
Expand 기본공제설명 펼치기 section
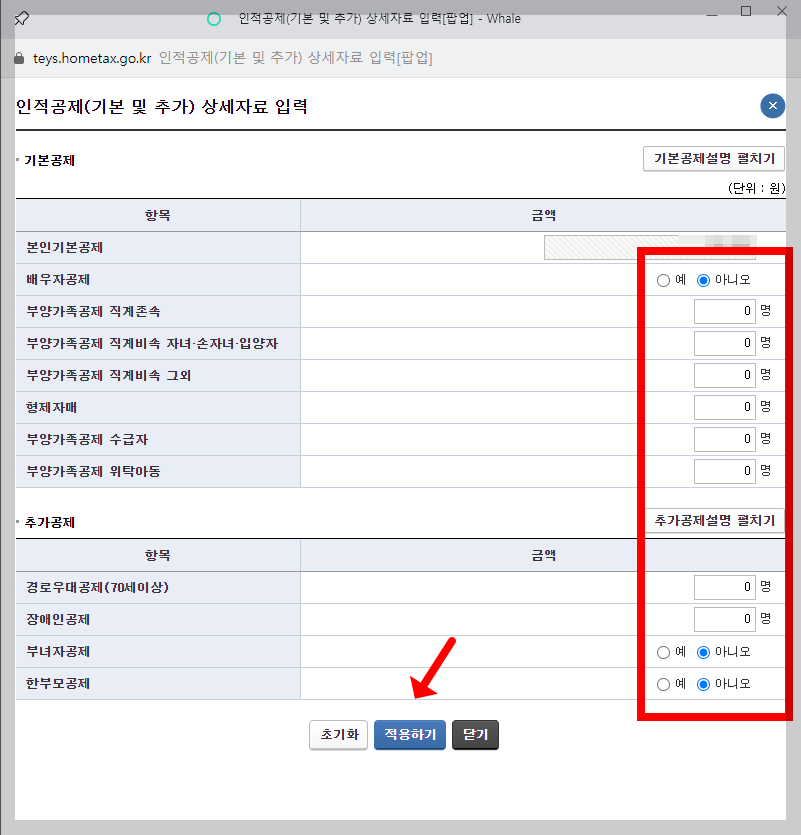(713, 158)
